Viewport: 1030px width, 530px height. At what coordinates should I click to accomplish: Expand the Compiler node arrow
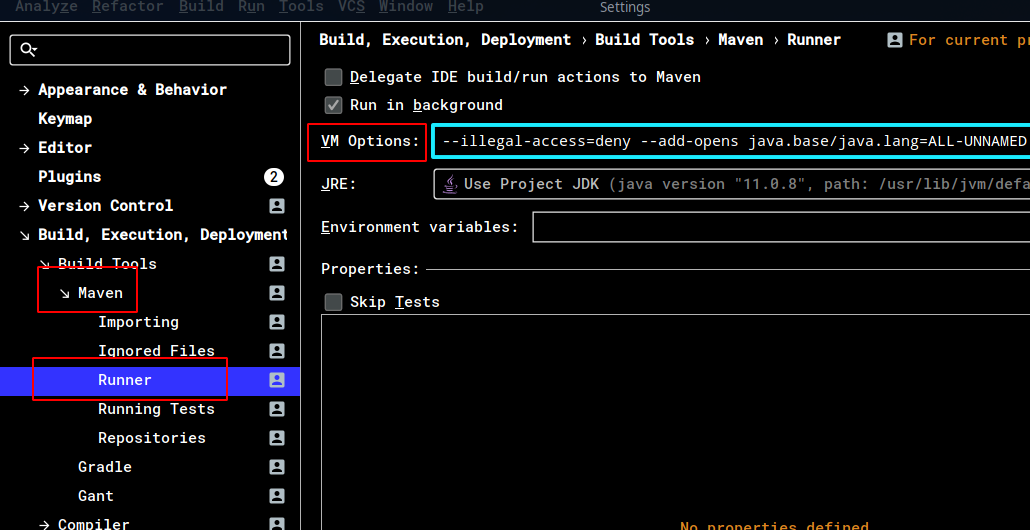tap(45, 524)
